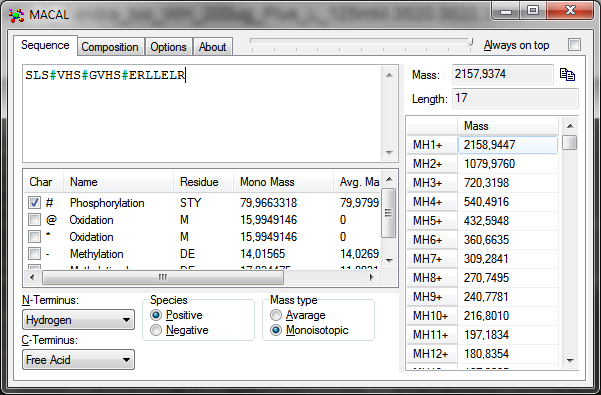The width and height of the screenshot is (601, 395).
Task: Click the Mass column header in charge table
Action: 508,126
